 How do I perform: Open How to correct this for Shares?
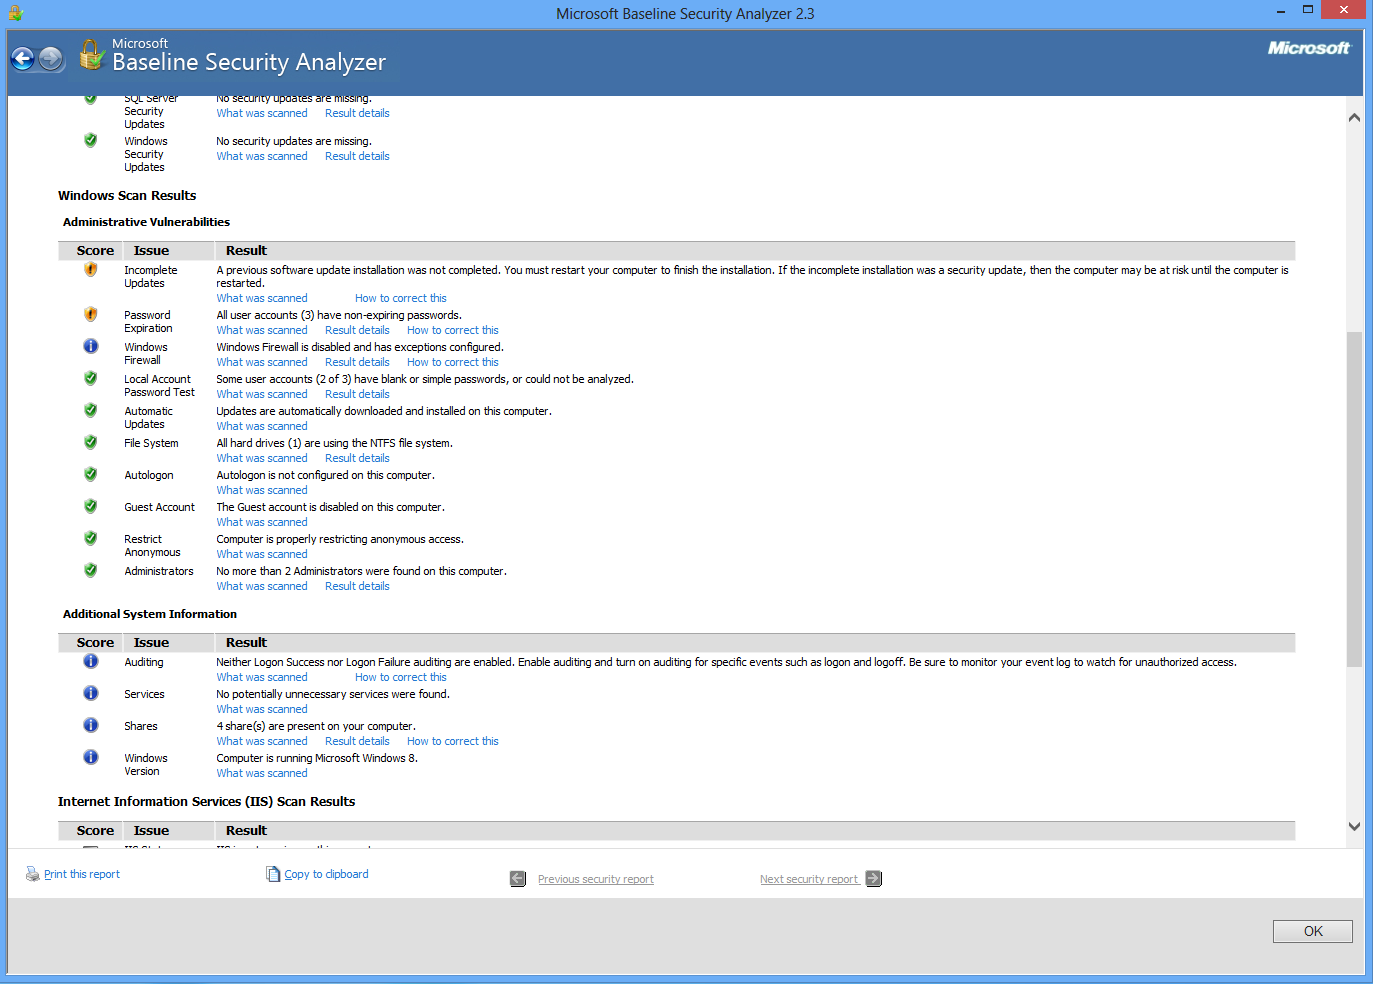(x=453, y=741)
